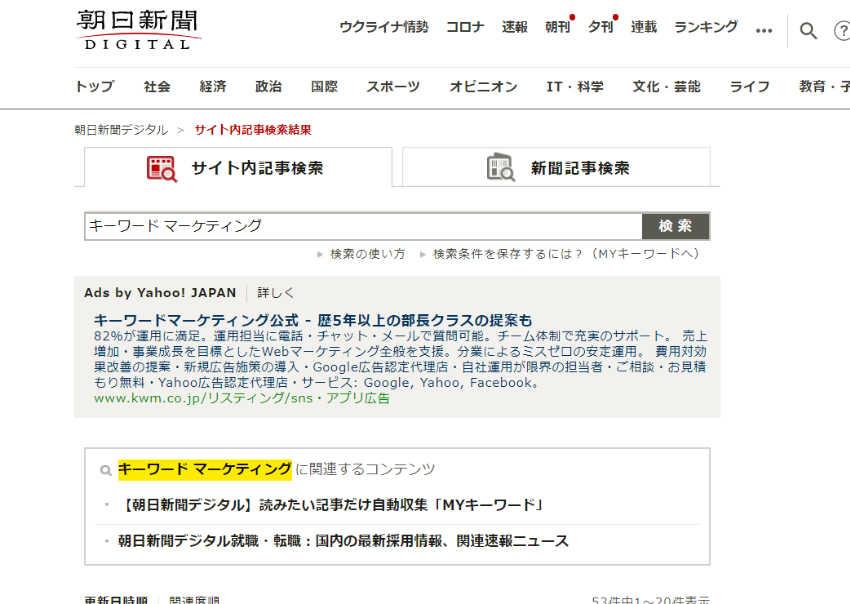
Task: Open 検索の使い方 help link
Action: [367, 254]
